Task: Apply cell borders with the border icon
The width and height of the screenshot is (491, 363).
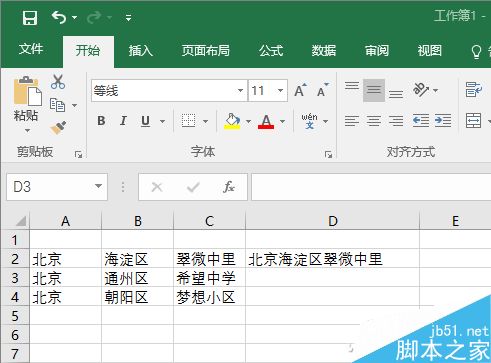Action: 188,121
